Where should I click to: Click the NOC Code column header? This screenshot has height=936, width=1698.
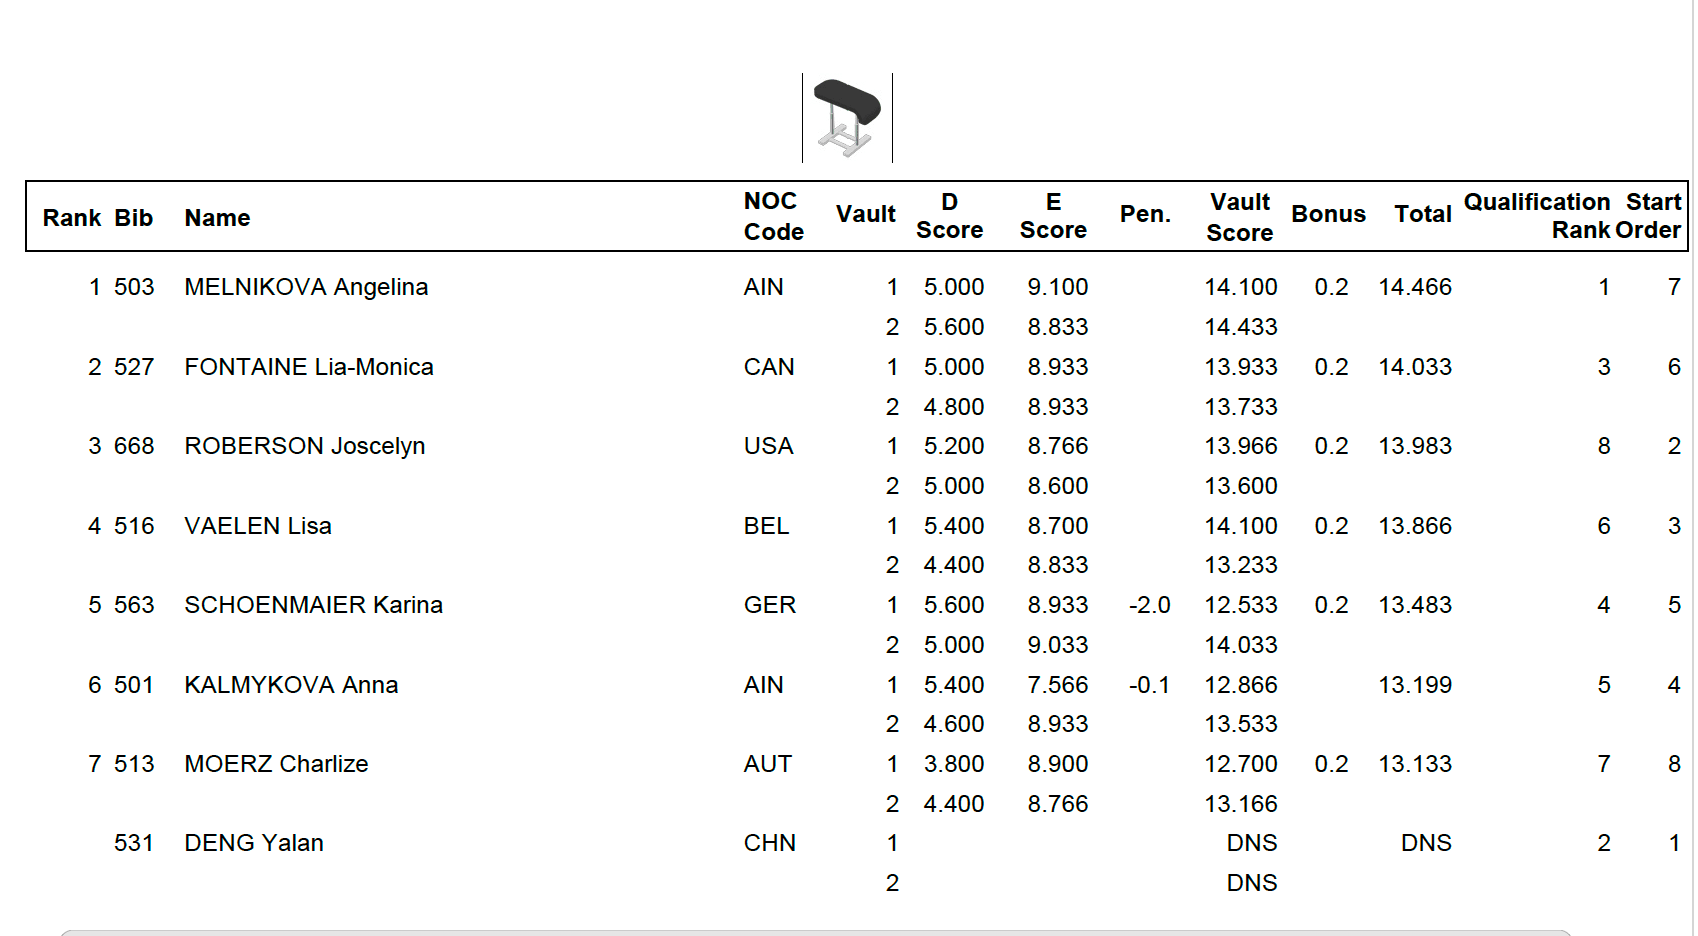(x=773, y=217)
